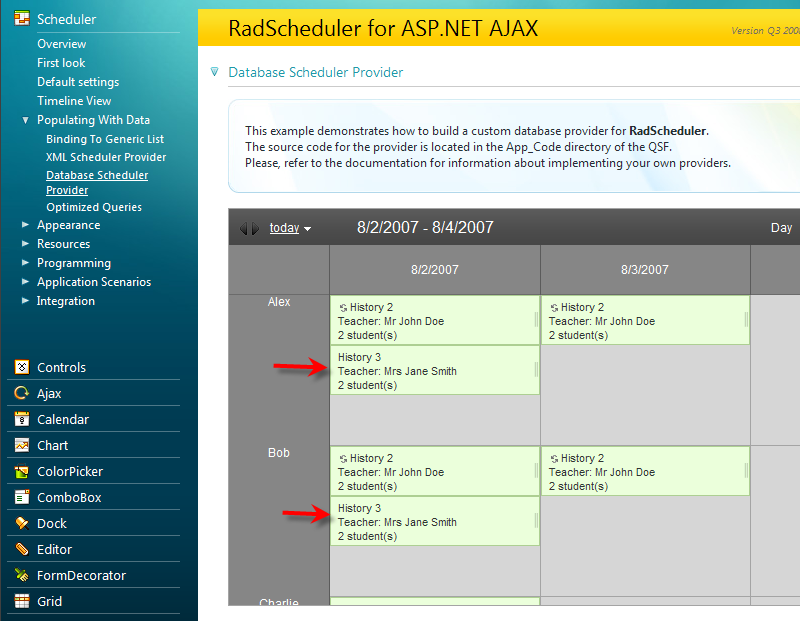Screen dimensions: 800x621
Task: Open XML Scheduler Provider demo
Action: pos(106,157)
